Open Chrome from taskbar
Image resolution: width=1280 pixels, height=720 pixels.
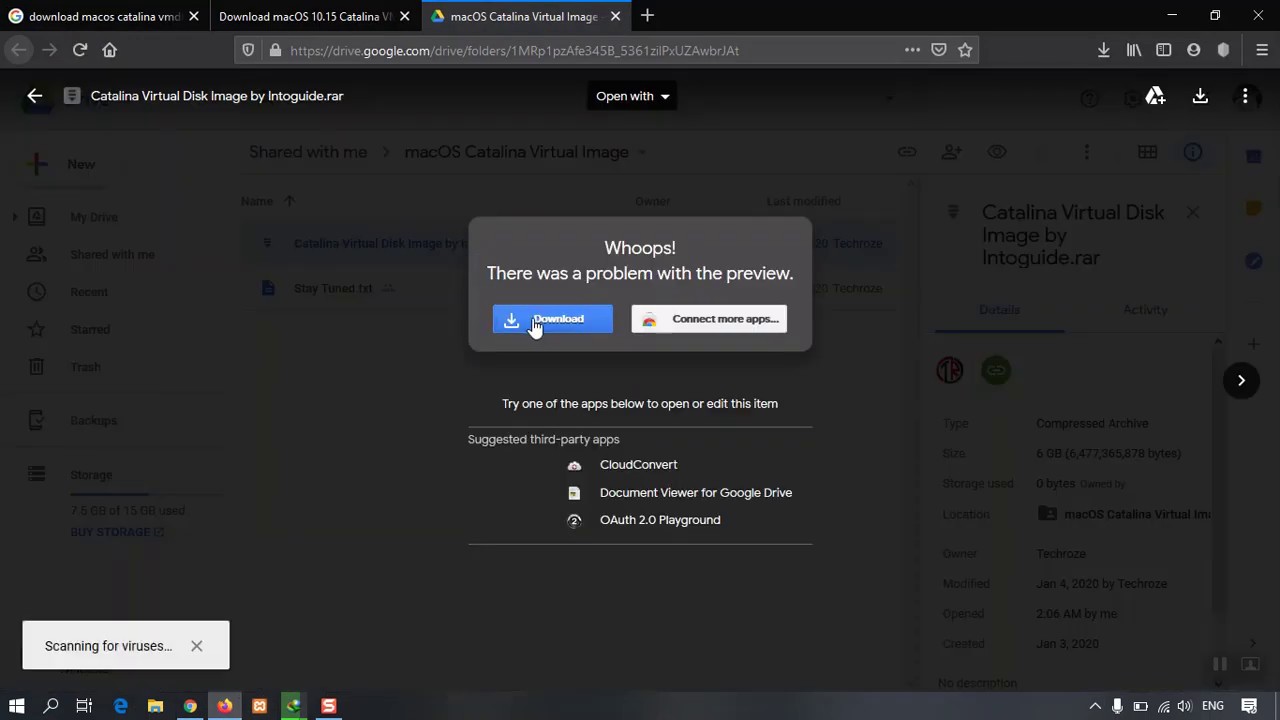click(190, 706)
